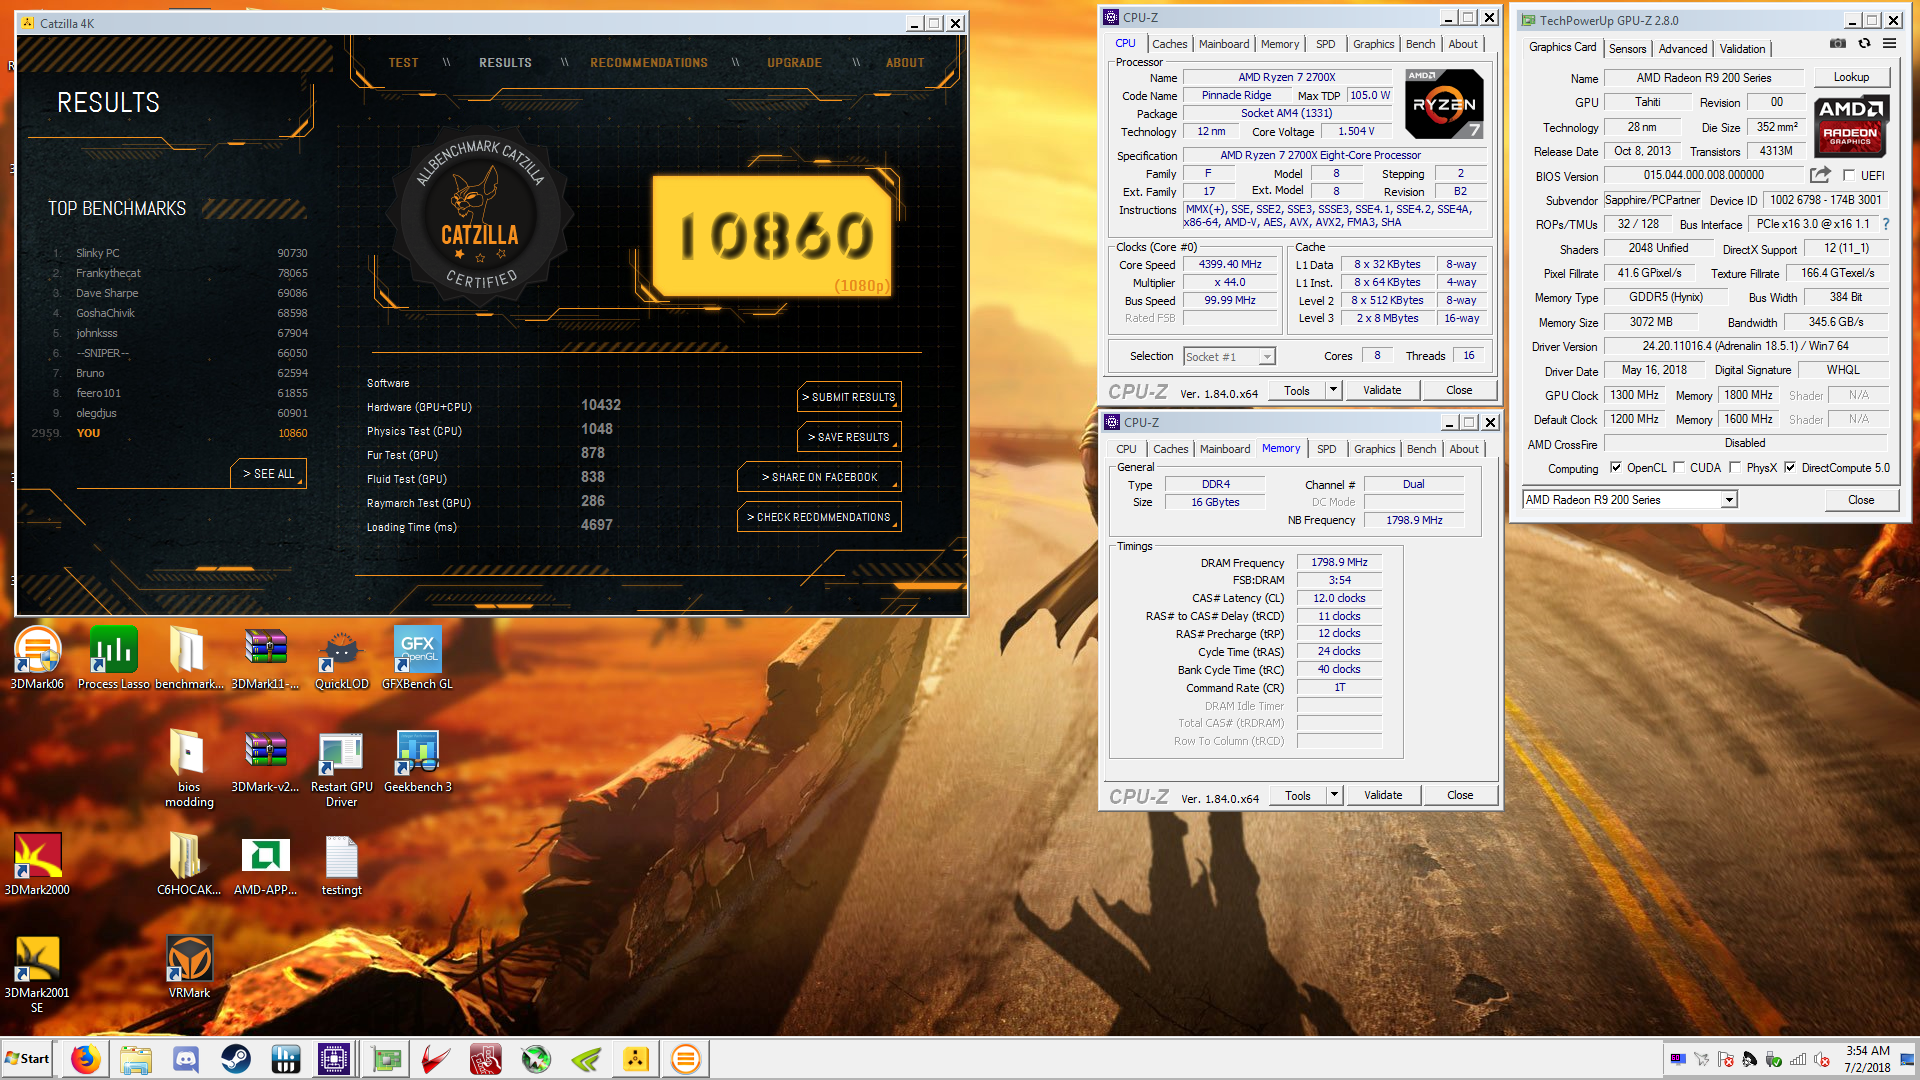Toggle the CUDA checkbox
Image resolution: width=1920 pixels, height=1080 pixels.
pyautogui.click(x=1679, y=467)
